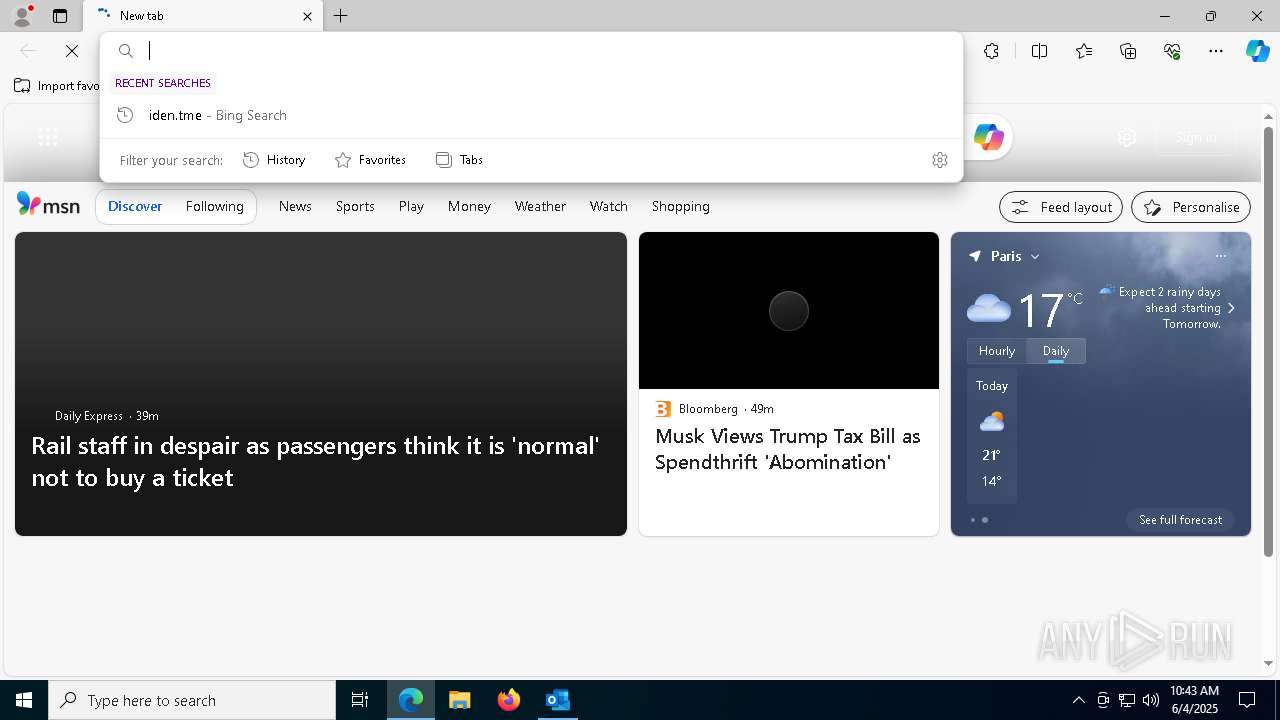1280x720 pixels.
Task: Open Task View in the taskbar
Action: [x=360, y=700]
